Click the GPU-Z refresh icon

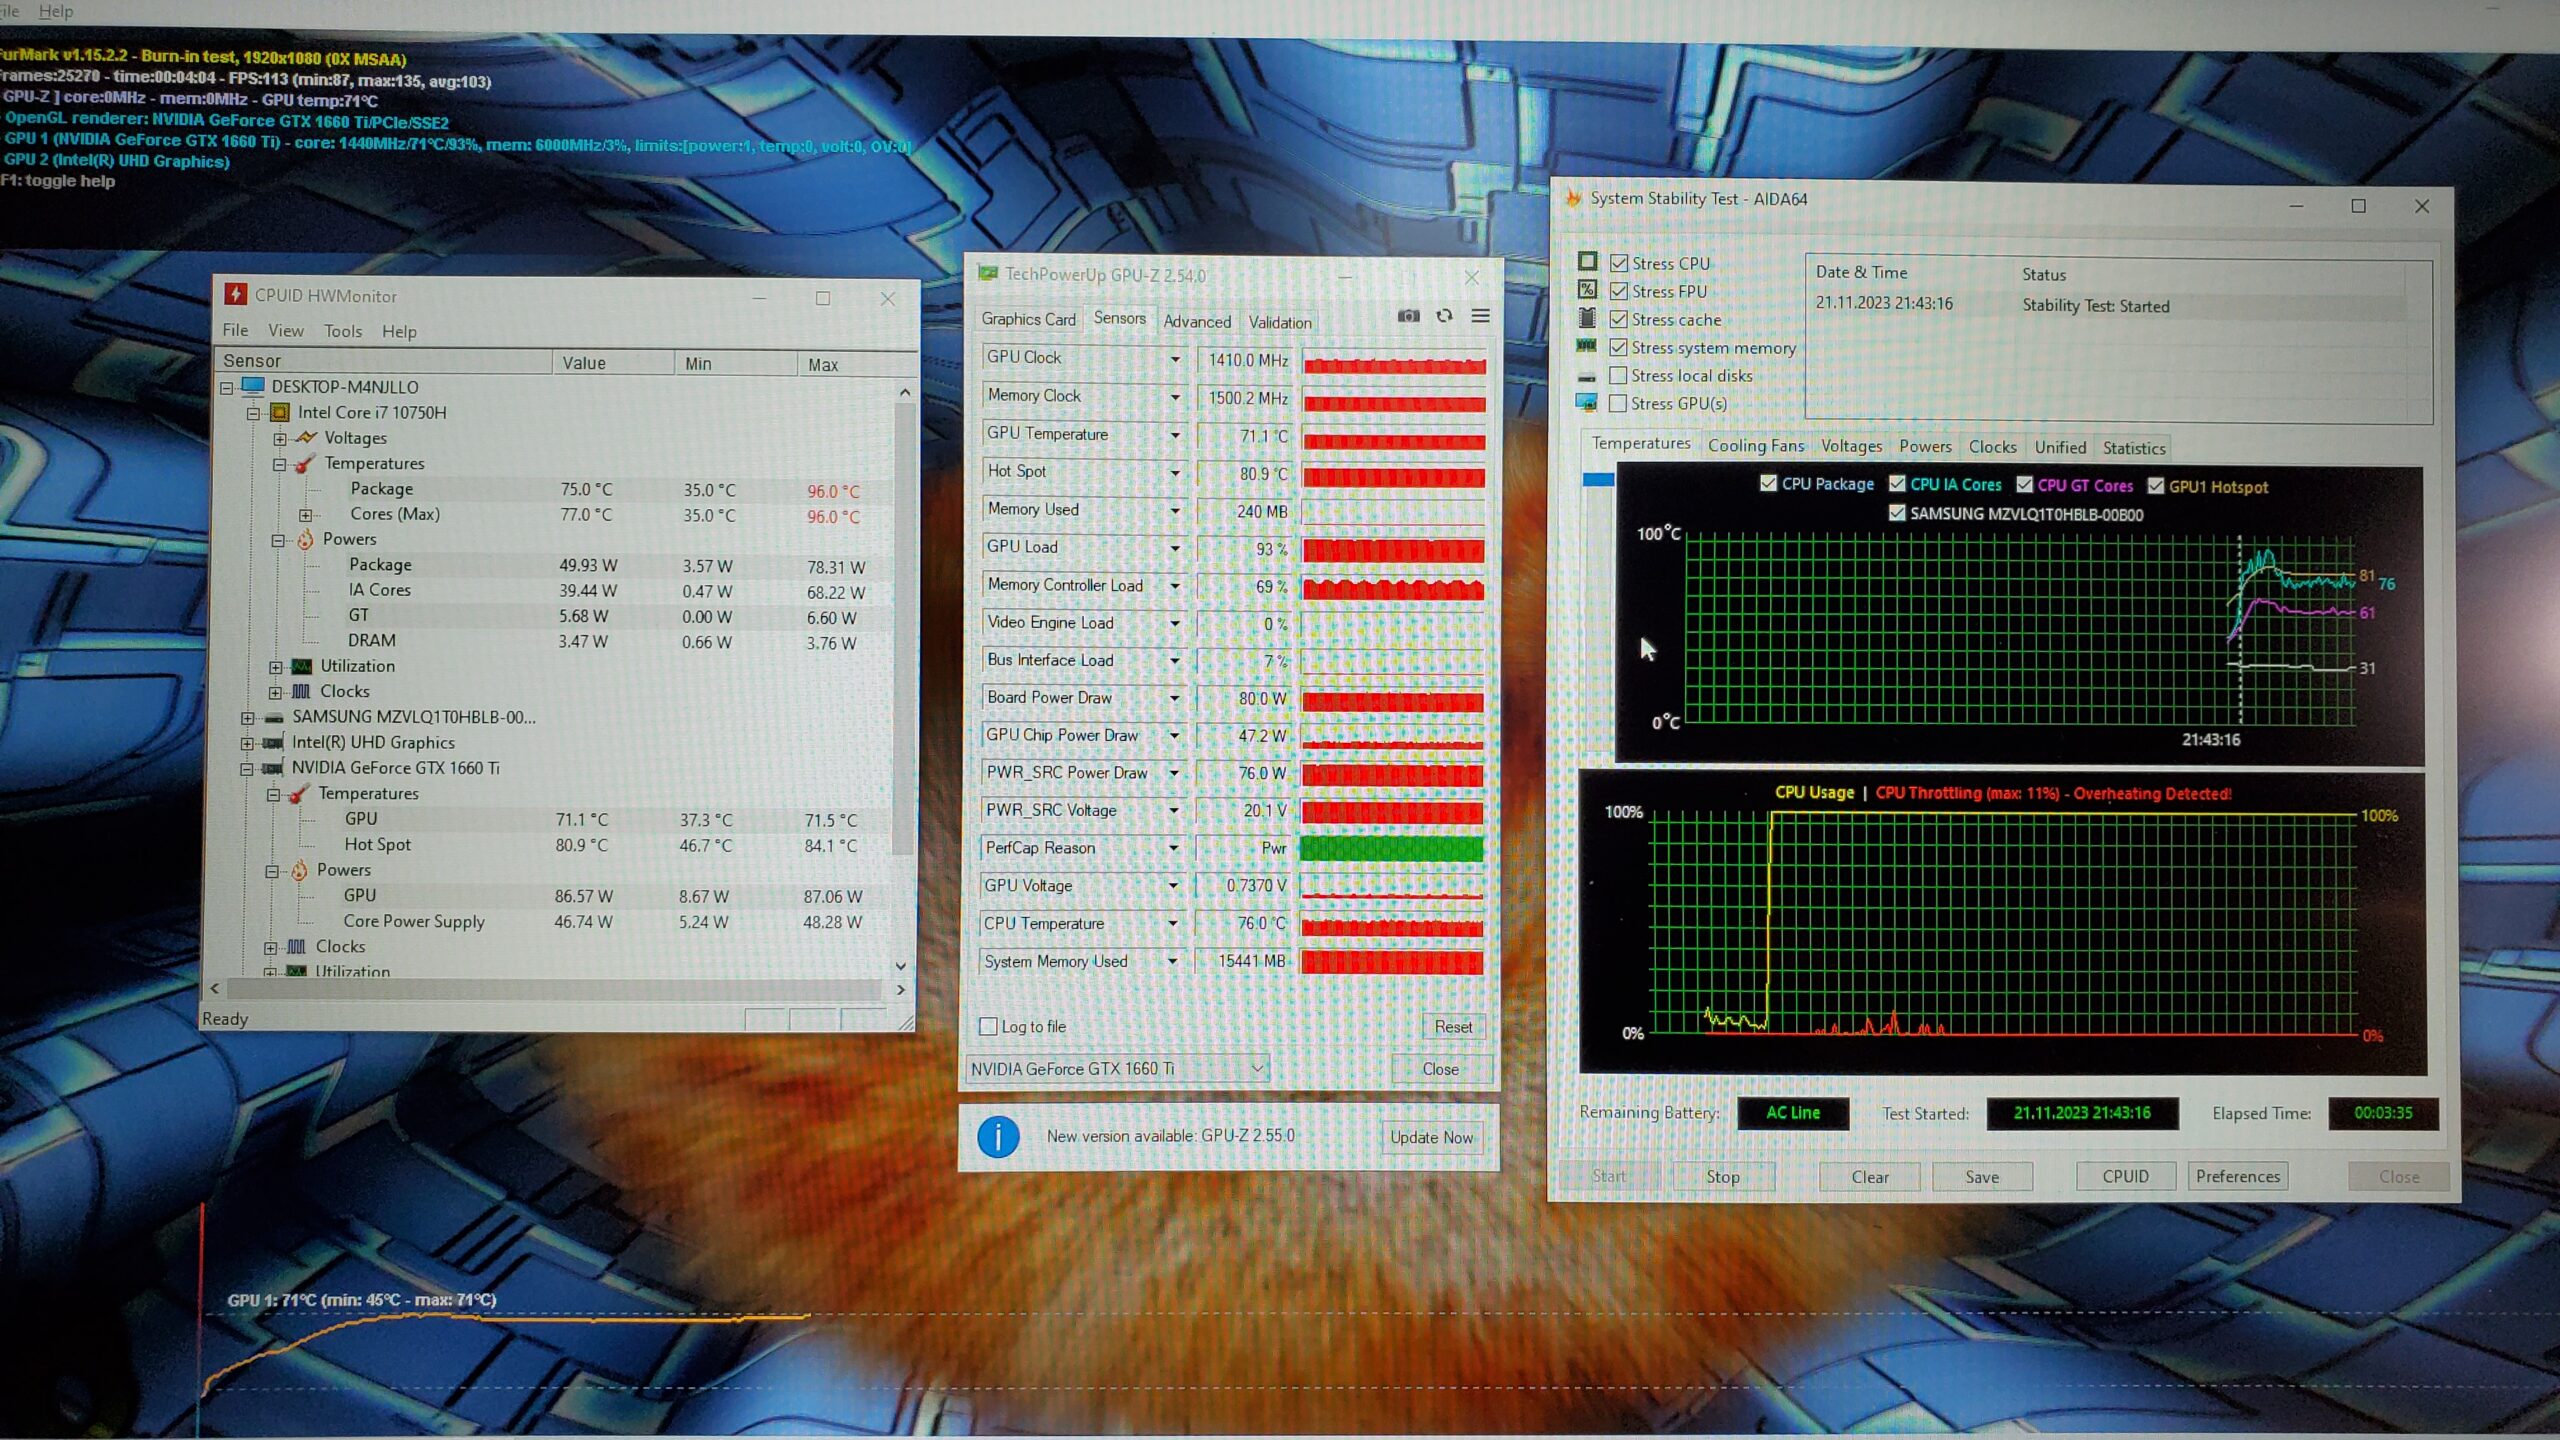1444,316
